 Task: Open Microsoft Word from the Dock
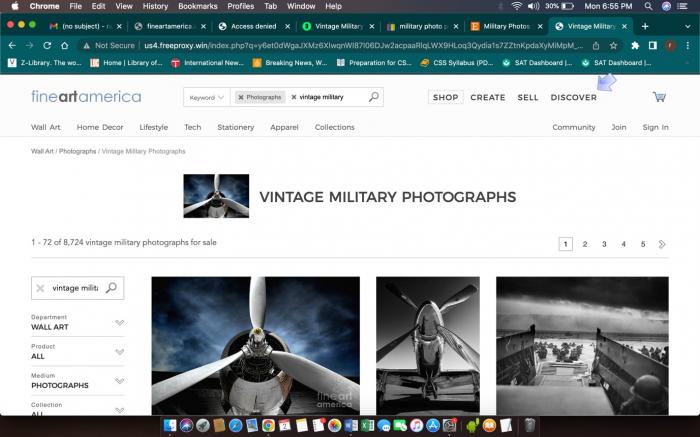351,425
